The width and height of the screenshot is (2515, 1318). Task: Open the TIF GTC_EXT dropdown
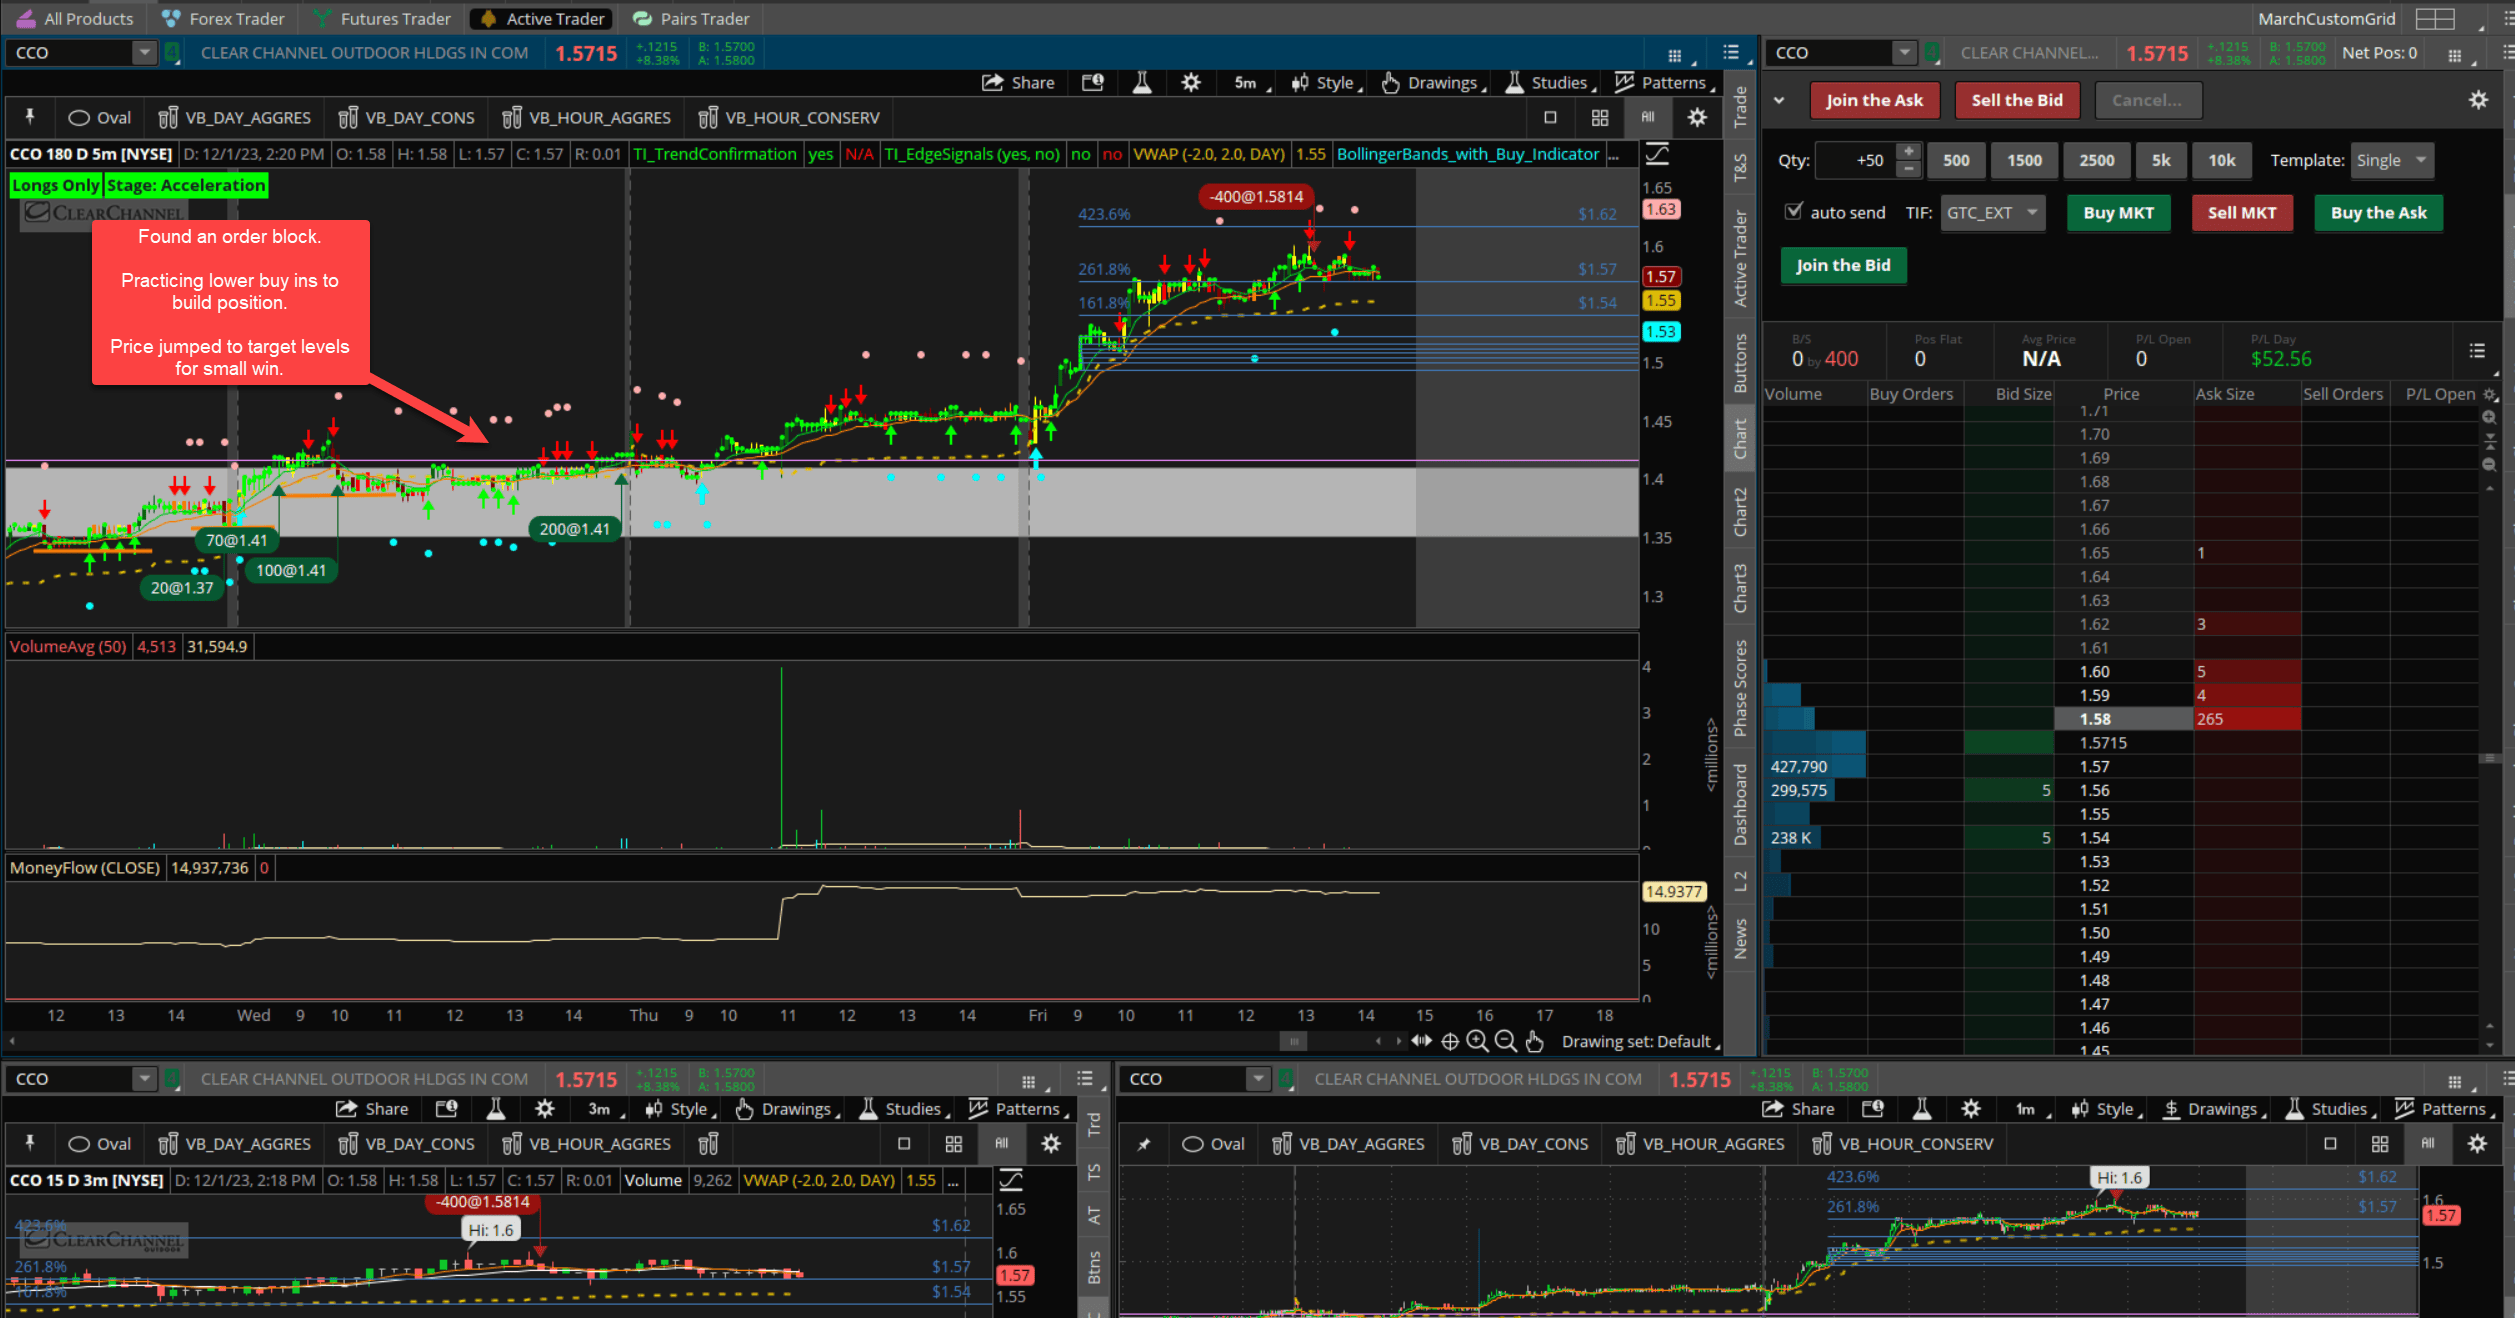pos(1991,213)
